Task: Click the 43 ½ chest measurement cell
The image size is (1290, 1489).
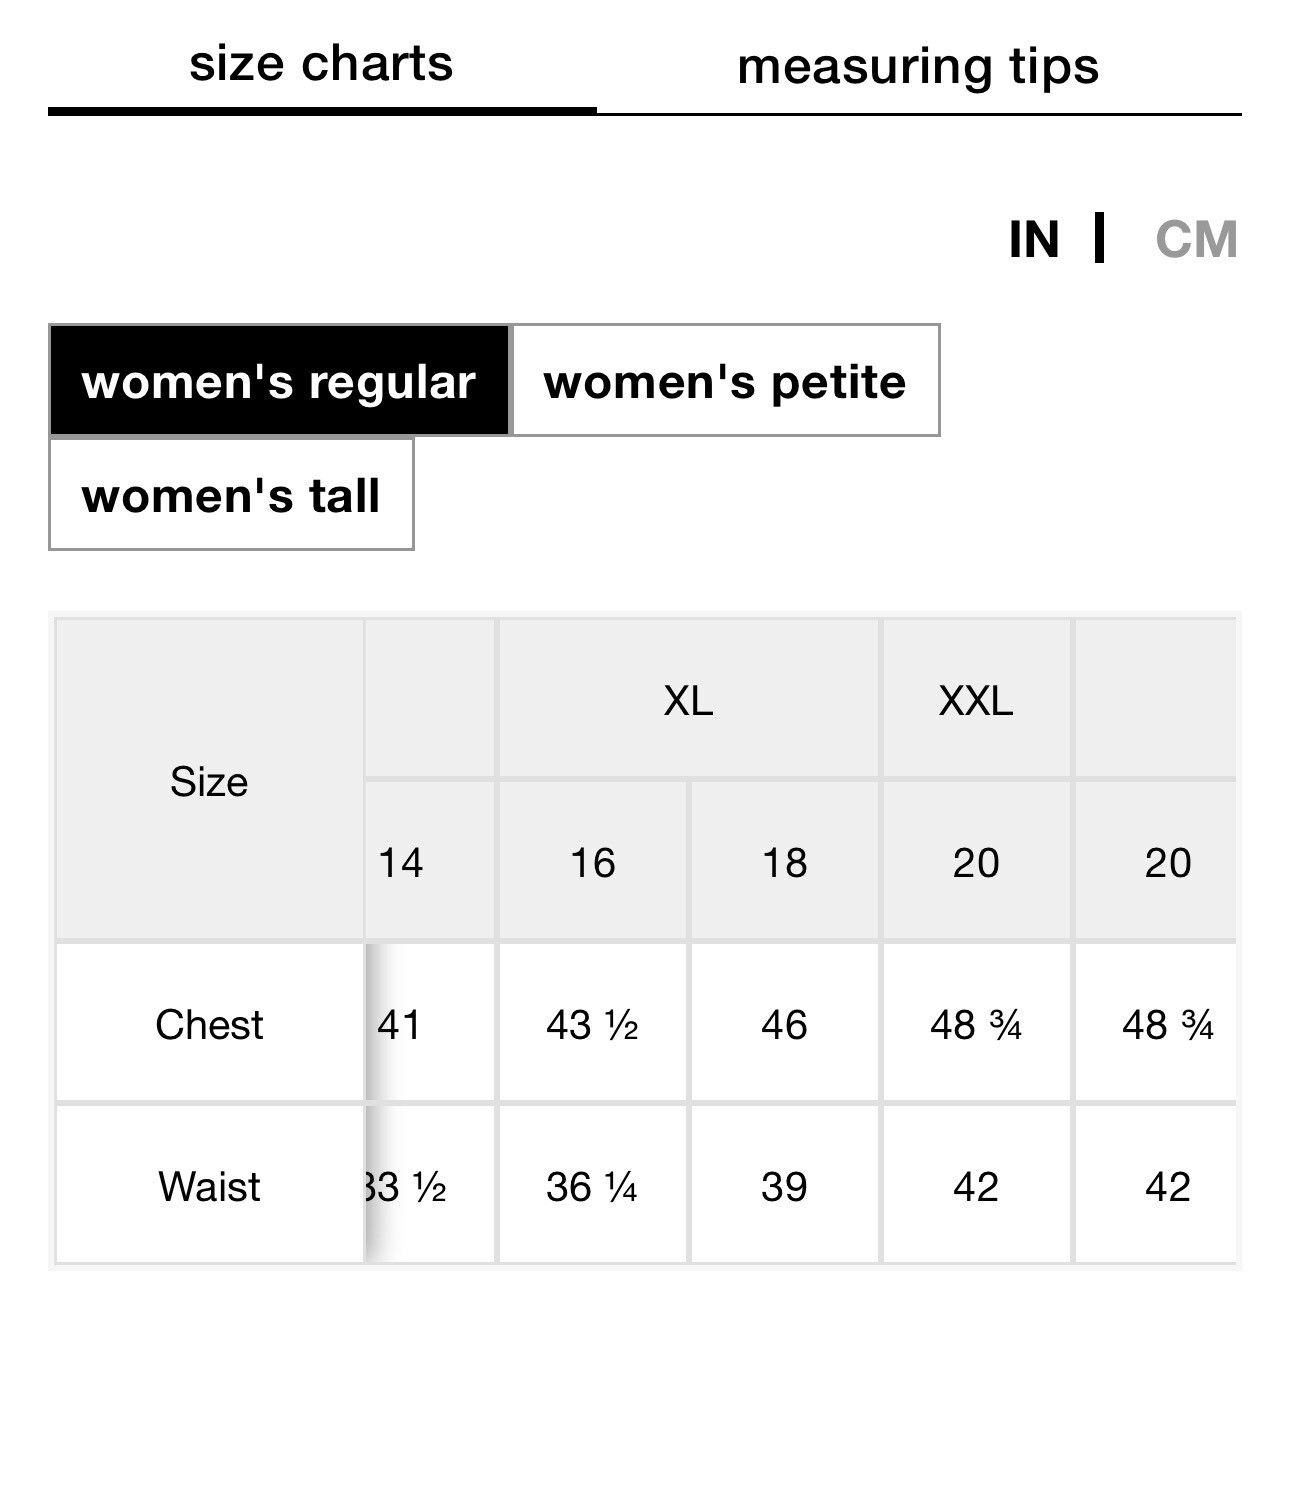Action: [592, 1024]
